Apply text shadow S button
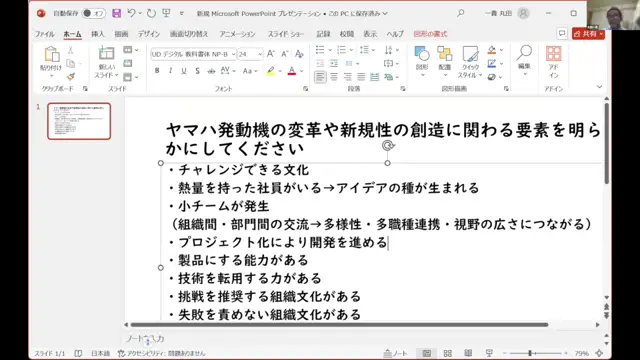640x360 pixels. [x=198, y=71]
